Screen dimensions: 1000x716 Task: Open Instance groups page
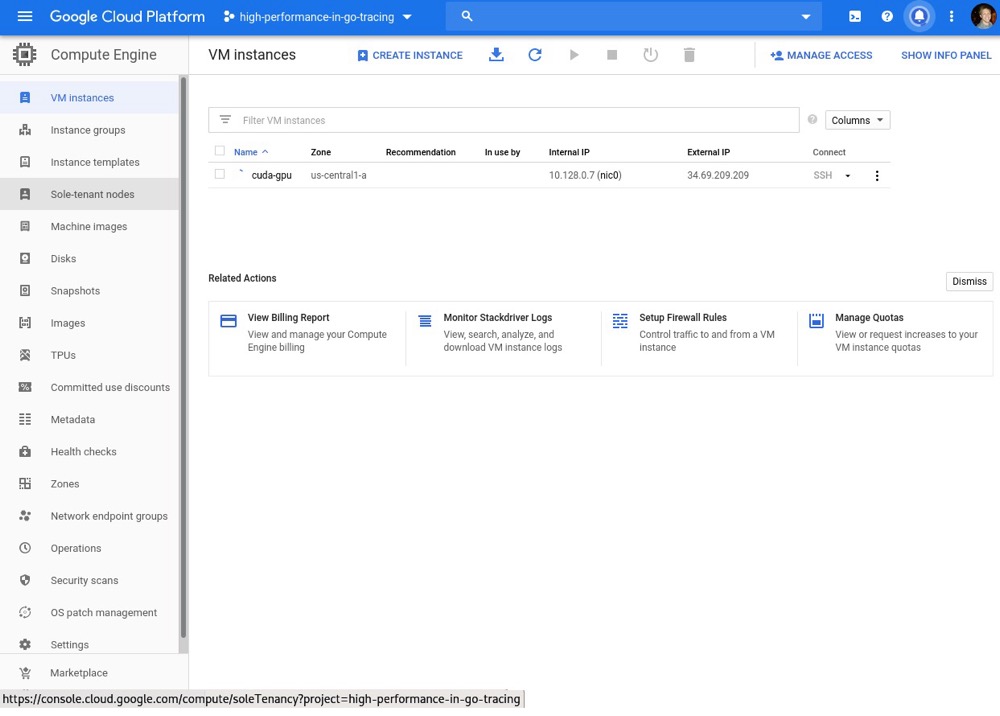(x=89, y=130)
